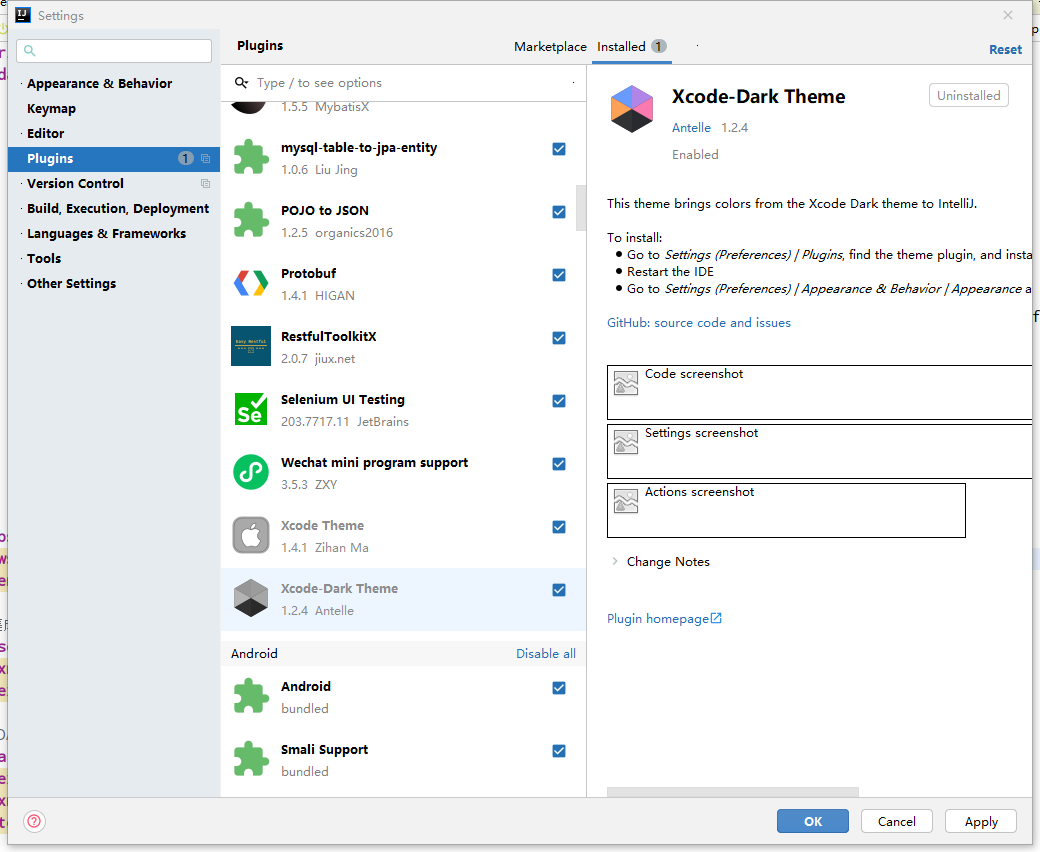The image size is (1040, 852).
Task: Open help via the question mark icon
Action: click(x=34, y=822)
